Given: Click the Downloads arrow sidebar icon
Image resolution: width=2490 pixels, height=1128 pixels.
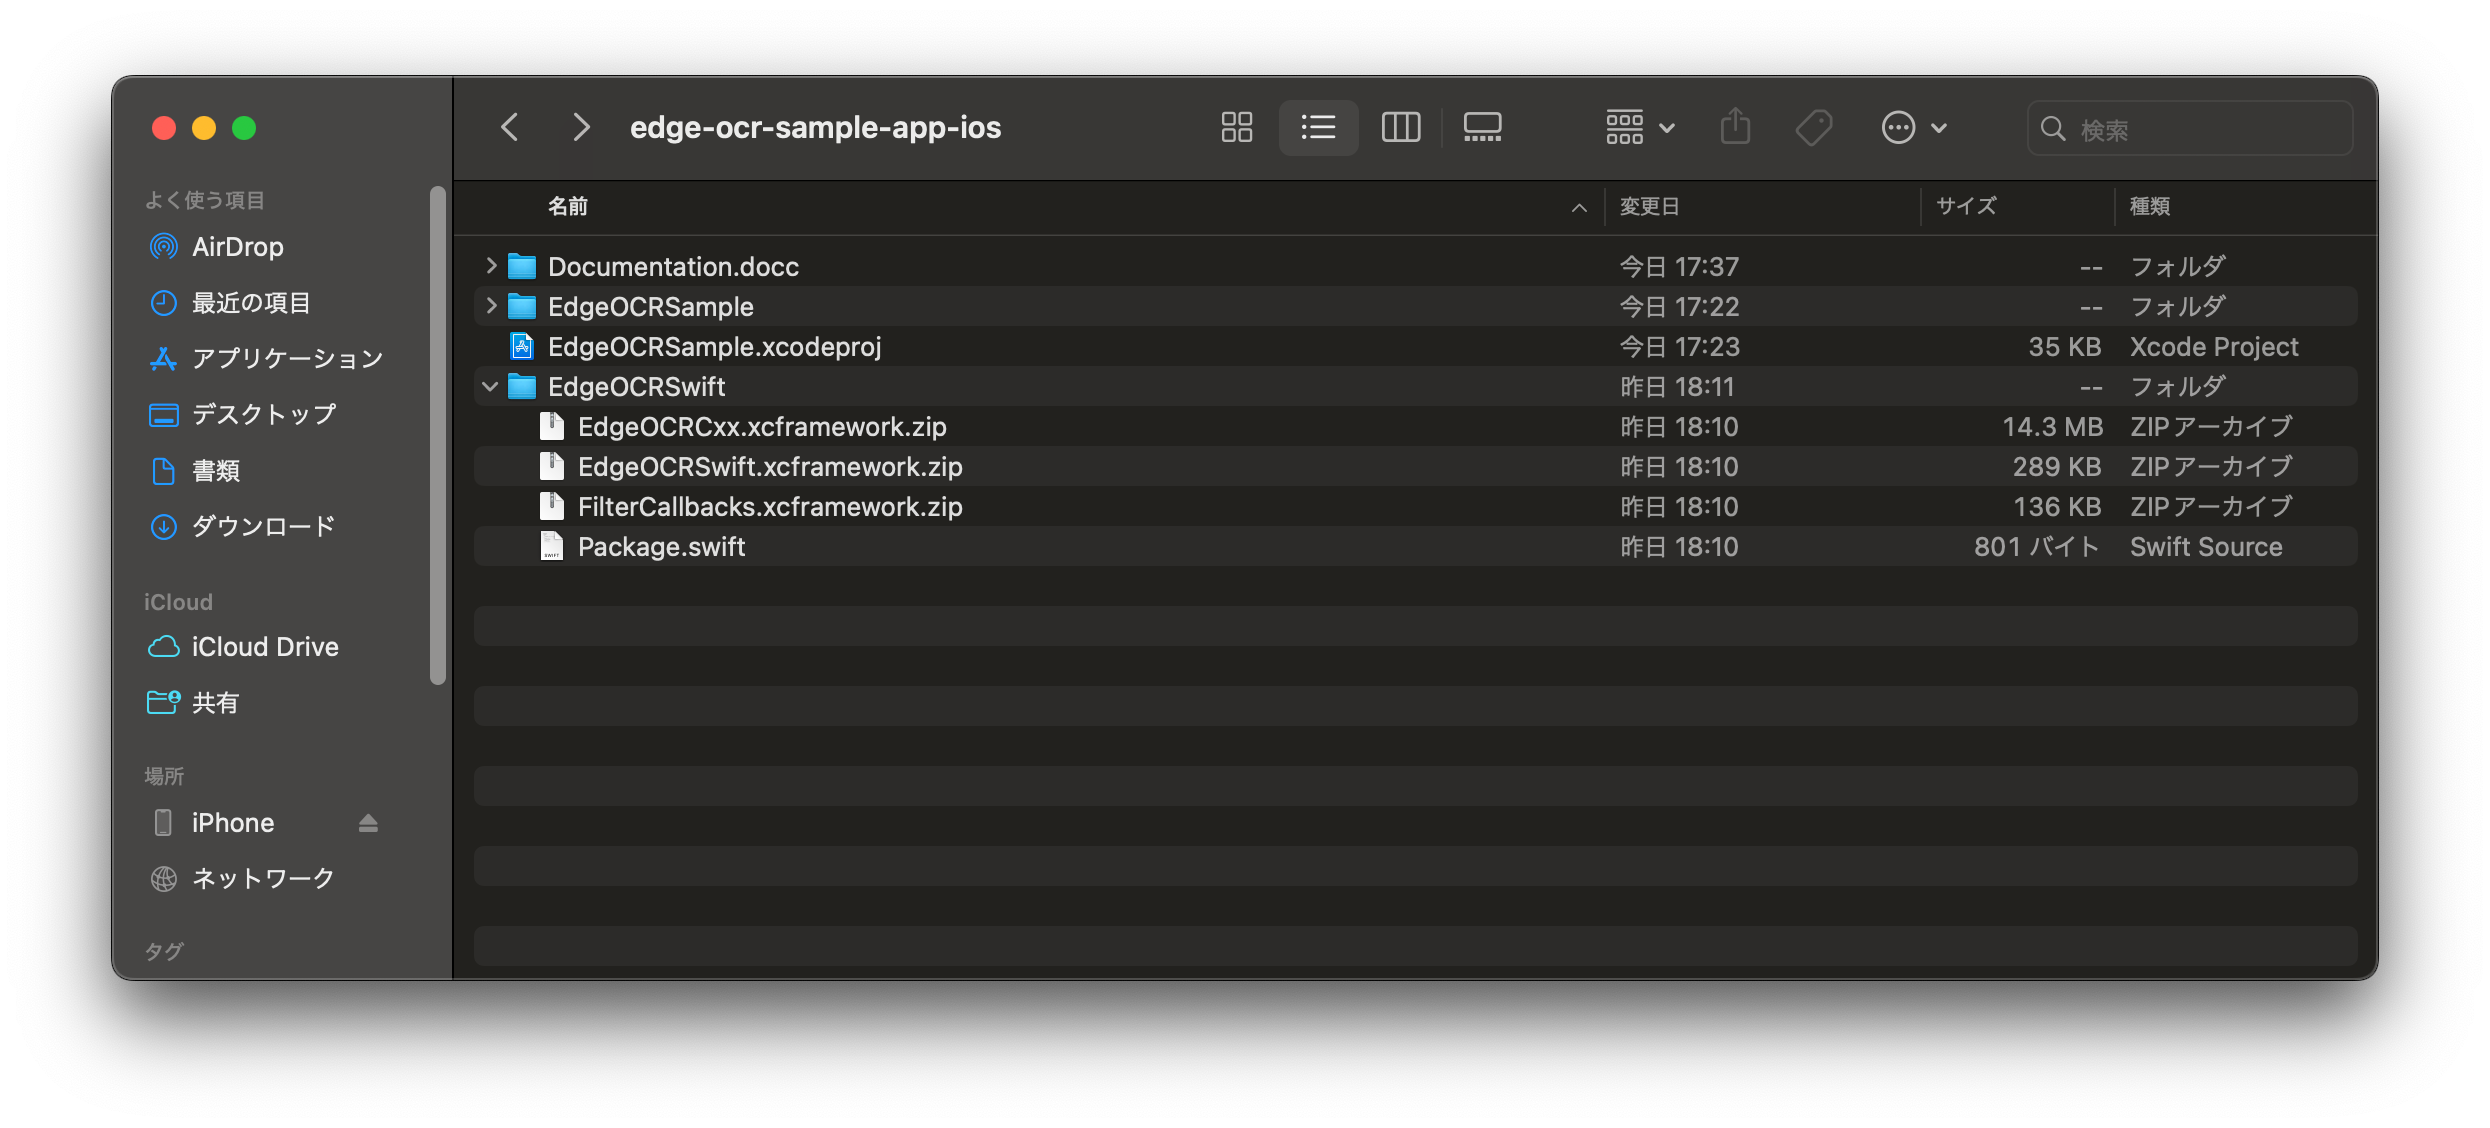Looking at the screenshot, I should pyautogui.click(x=163, y=527).
